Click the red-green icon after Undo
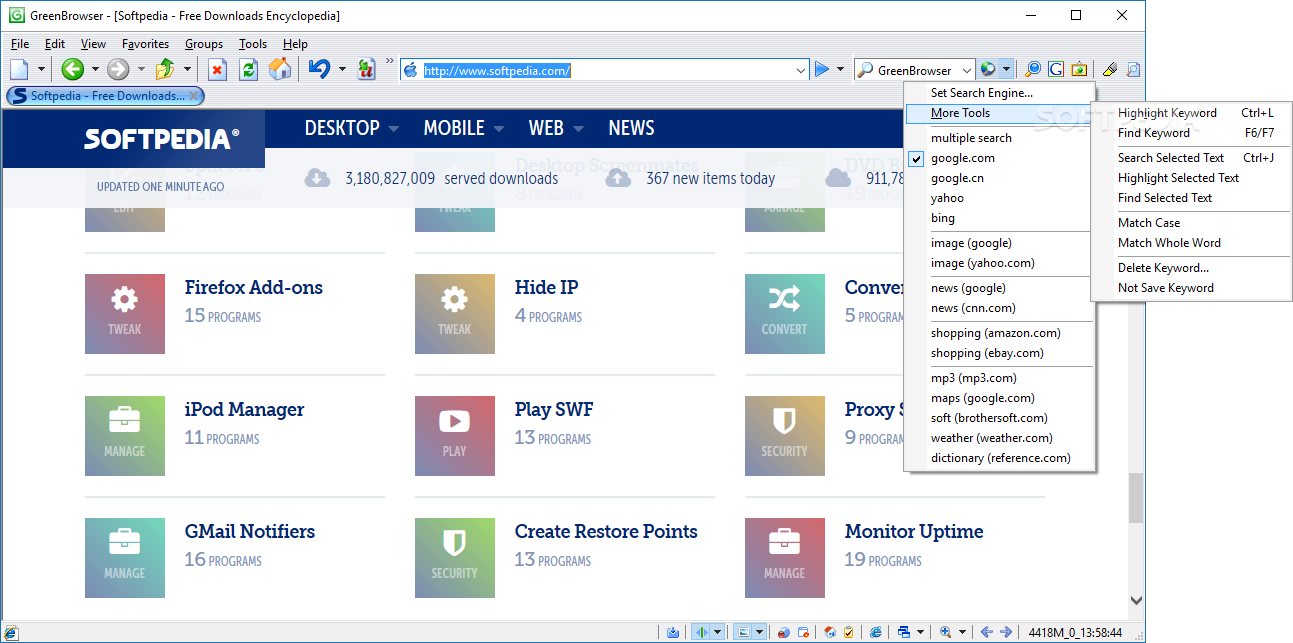Viewport: 1293px width, 643px height. click(x=366, y=69)
